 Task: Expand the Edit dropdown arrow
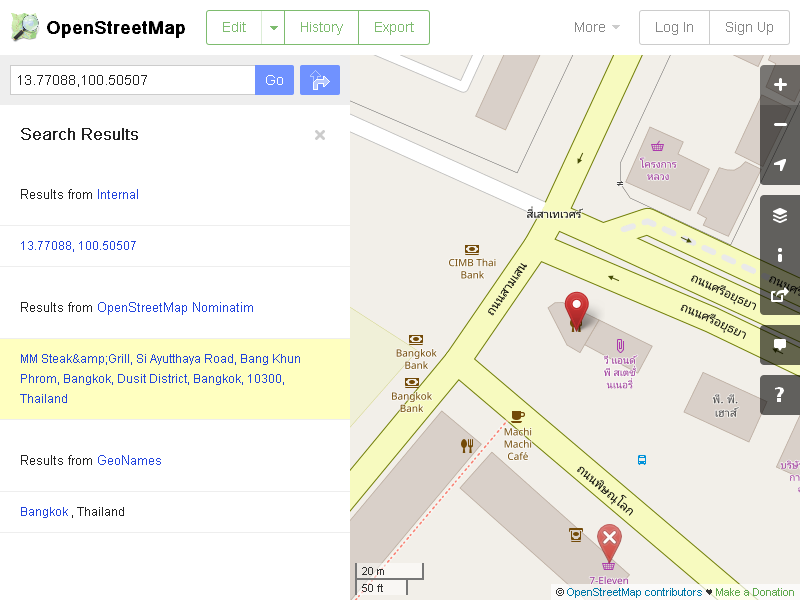[x=273, y=28]
